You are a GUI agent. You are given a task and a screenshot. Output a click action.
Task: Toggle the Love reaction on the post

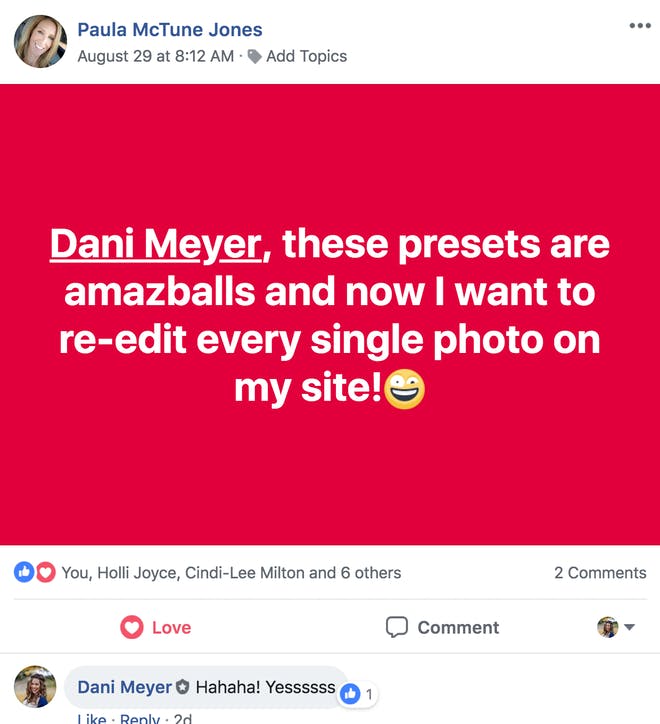[156, 627]
